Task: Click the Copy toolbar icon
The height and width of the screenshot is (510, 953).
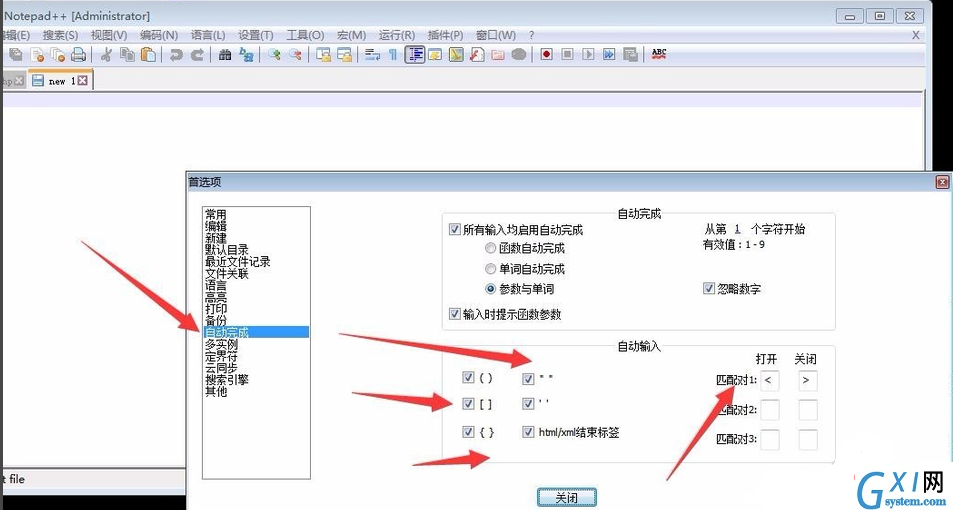Action: tap(127, 55)
